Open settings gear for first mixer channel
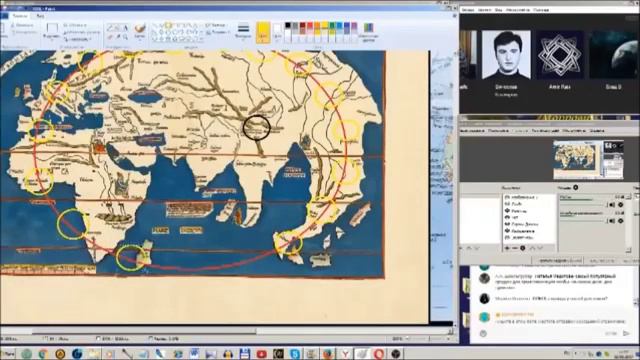 [620, 204]
